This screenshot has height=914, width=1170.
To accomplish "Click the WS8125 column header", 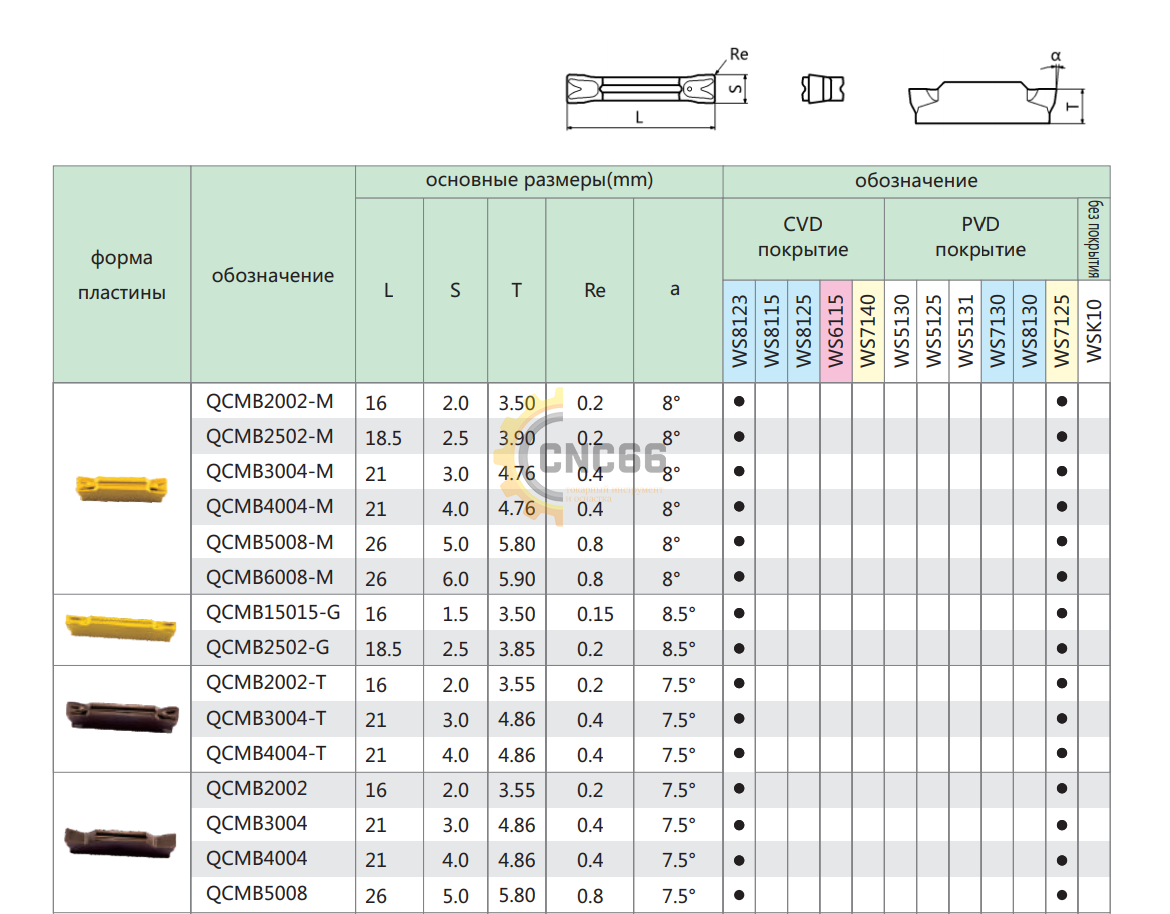I will tap(804, 331).
